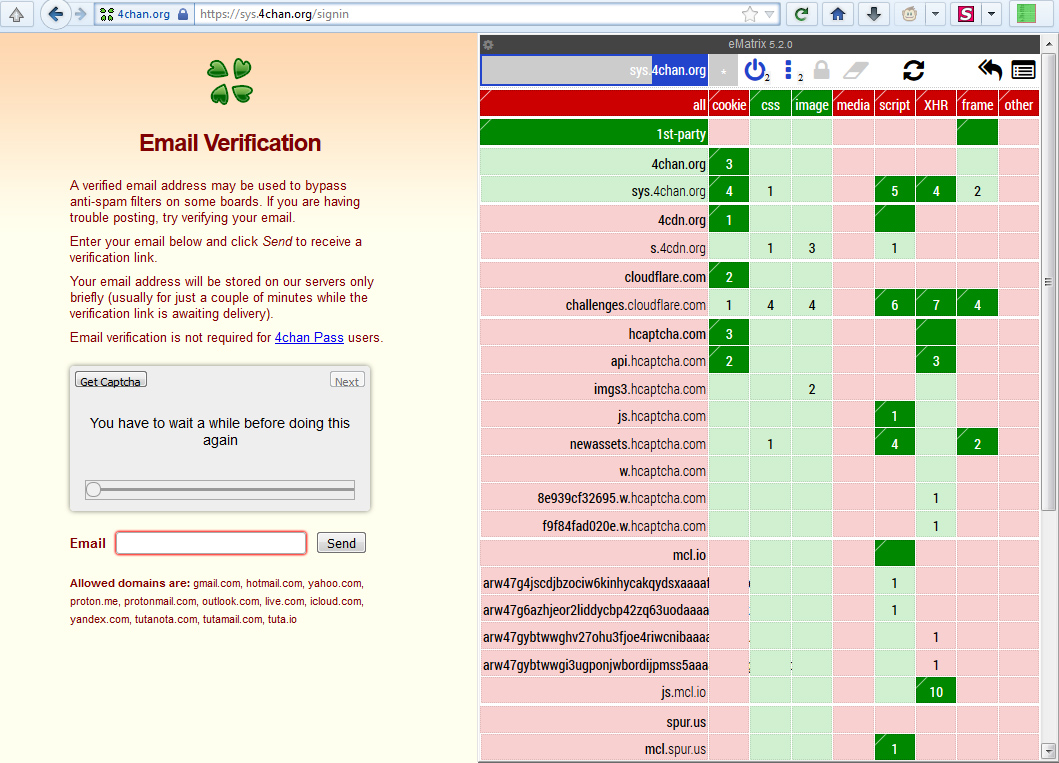Toggle the api.hcaptcha.com domain row
The image size is (1059, 763).
tap(594, 361)
